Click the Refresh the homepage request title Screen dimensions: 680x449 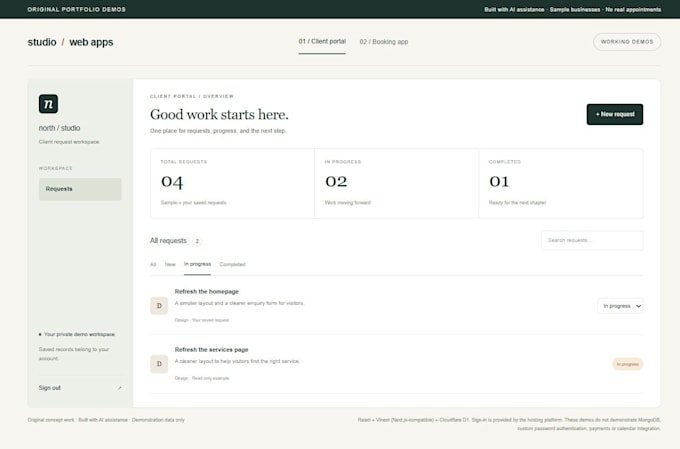206,292
